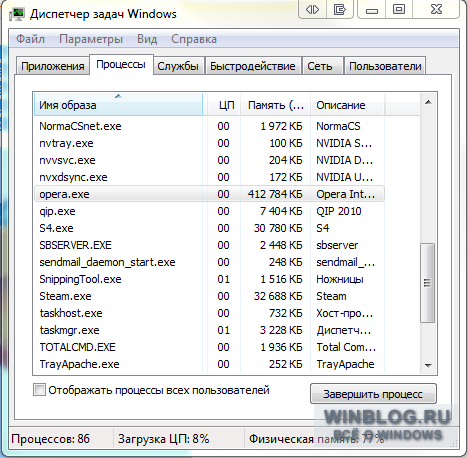Open the Вид menu
The height and width of the screenshot is (458, 468).
(147, 39)
